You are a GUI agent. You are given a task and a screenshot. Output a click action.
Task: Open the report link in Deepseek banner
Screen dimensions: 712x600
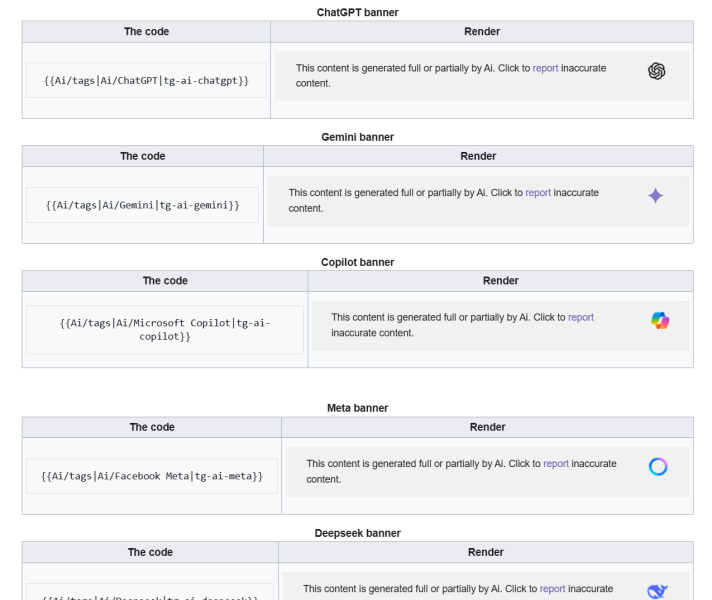553,589
